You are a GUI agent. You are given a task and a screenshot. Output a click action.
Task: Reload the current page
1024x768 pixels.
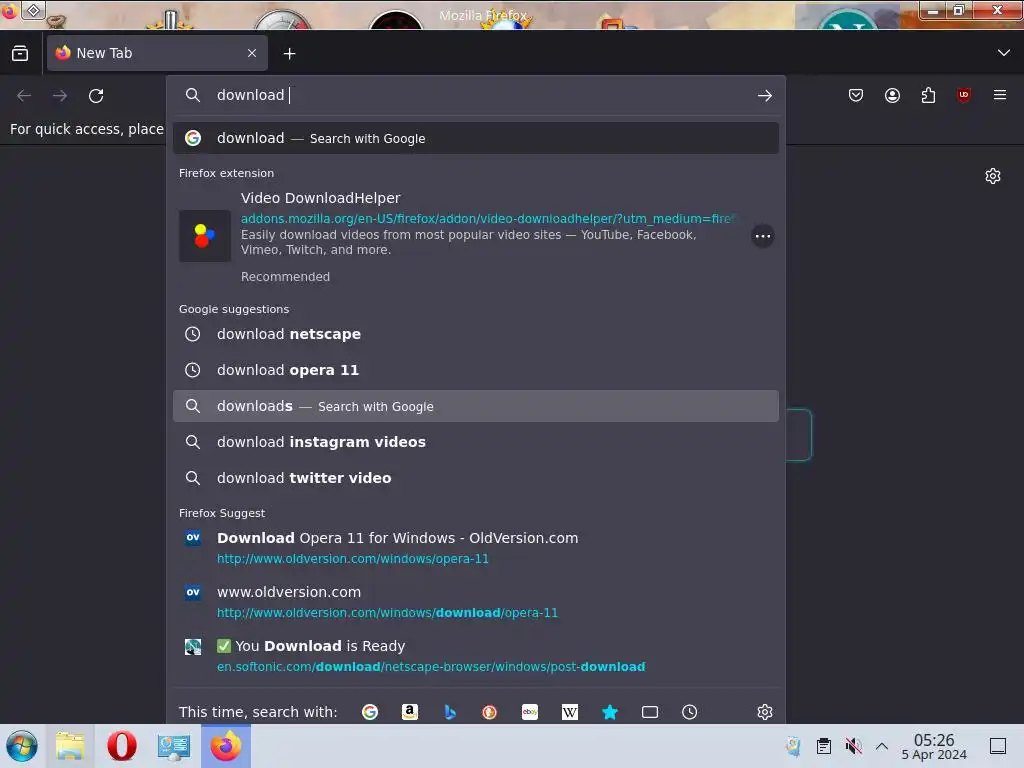[96, 96]
